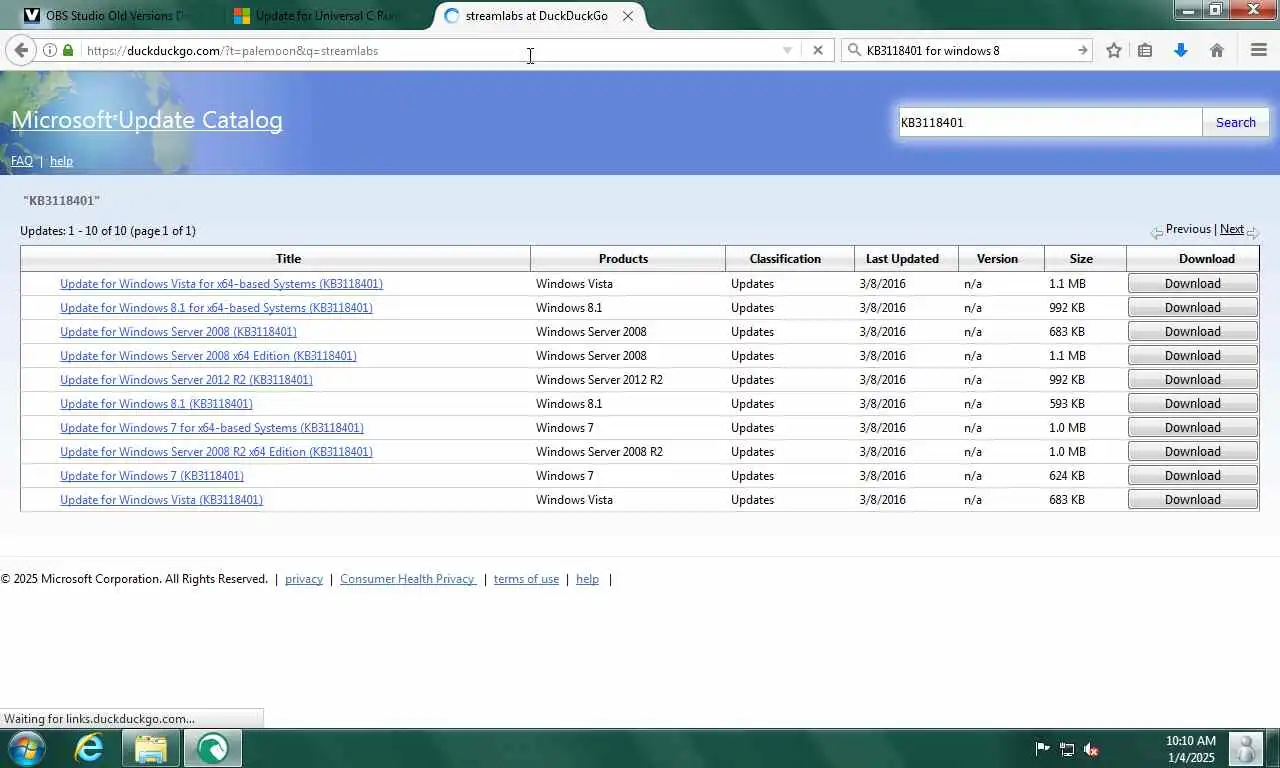Open the FAQ link
1280x768 pixels.
(x=22, y=161)
